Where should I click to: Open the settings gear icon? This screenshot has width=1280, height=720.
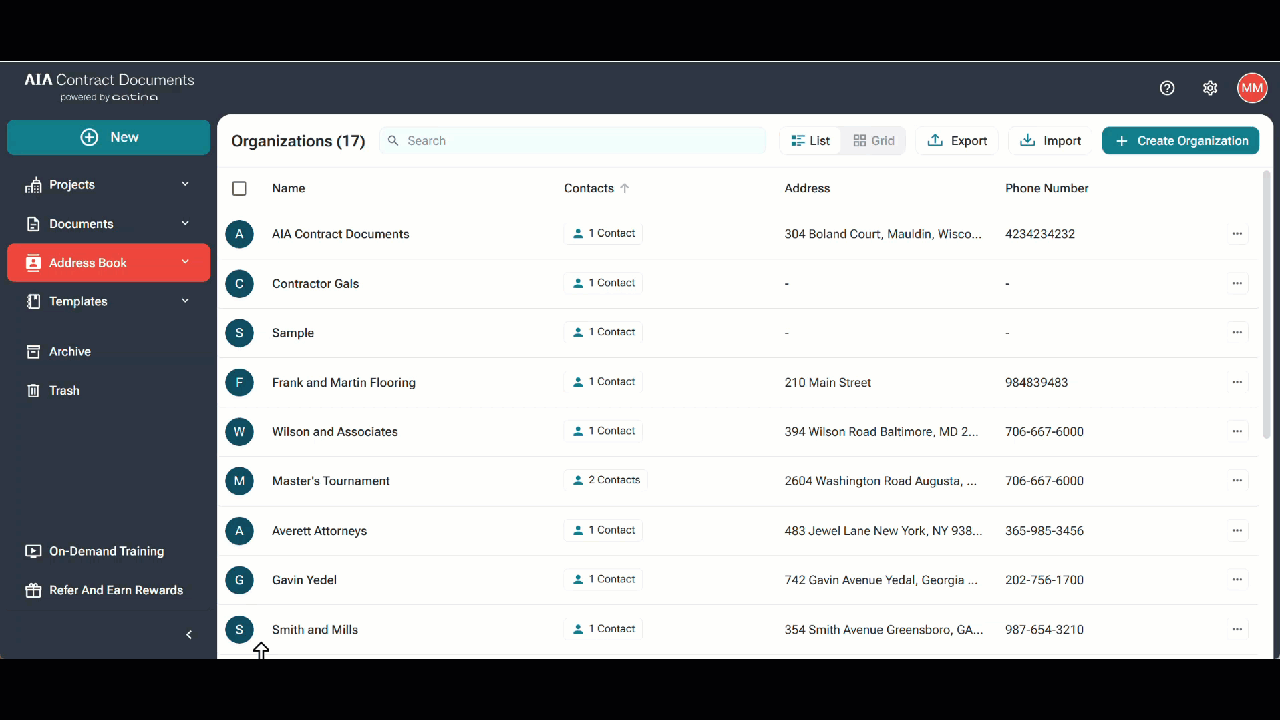[x=1210, y=88]
